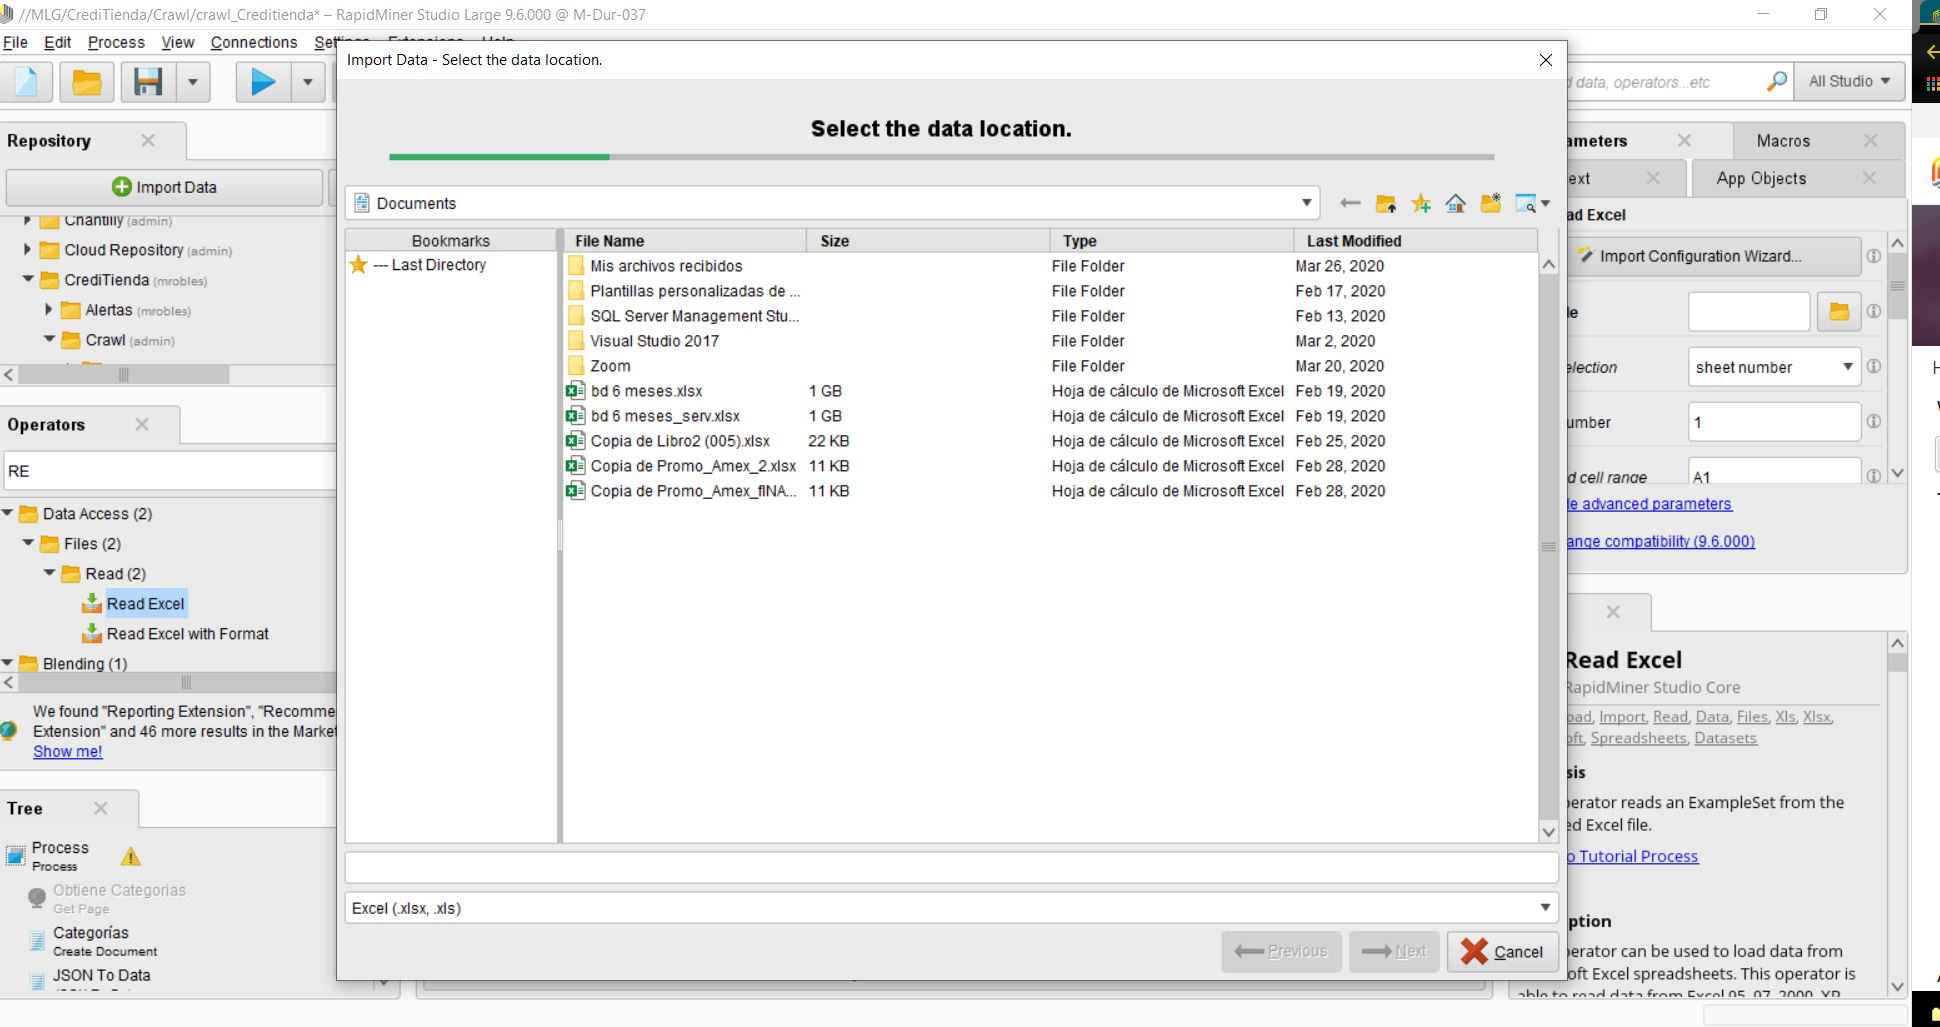Collapse the CrediTienda repository folder
This screenshot has width=1940, height=1027.
(x=28, y=279)
